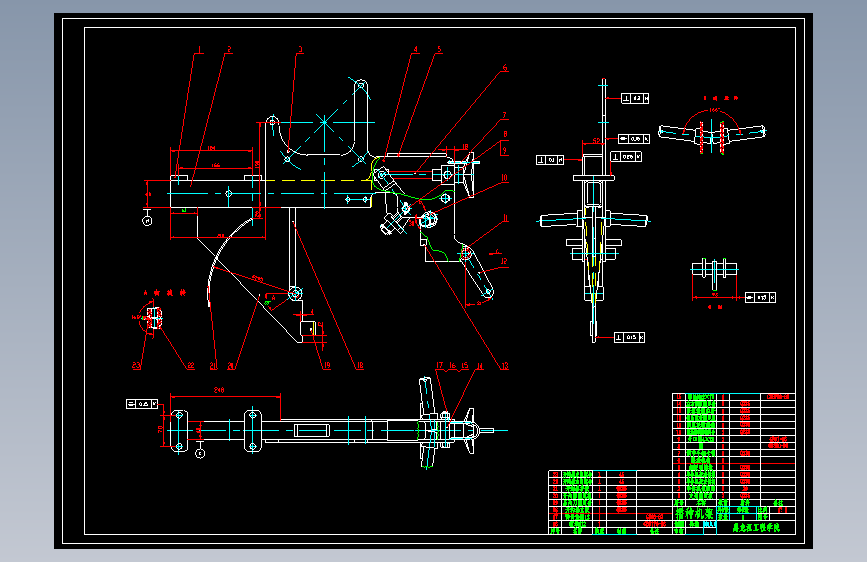Pick the 70 dimension in the bottom view
Screen dimensions: 867x562
coord(160,429)
